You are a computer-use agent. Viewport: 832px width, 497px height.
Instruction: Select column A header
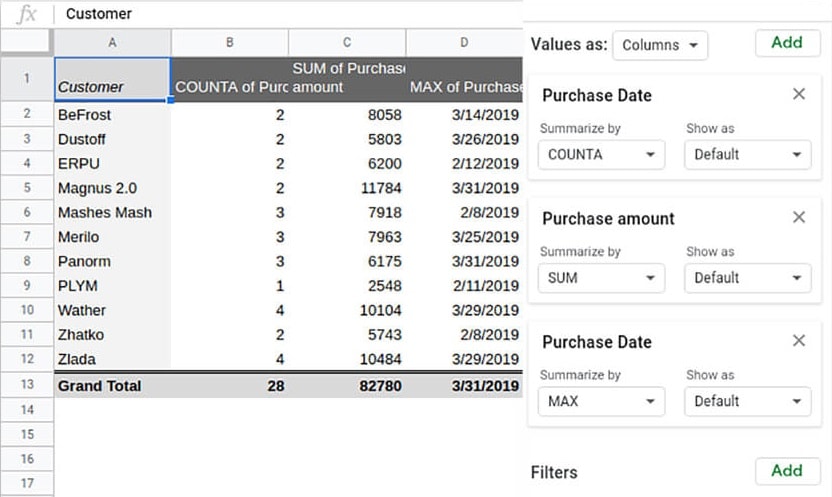pyautogui.click(x=112, y=42)
